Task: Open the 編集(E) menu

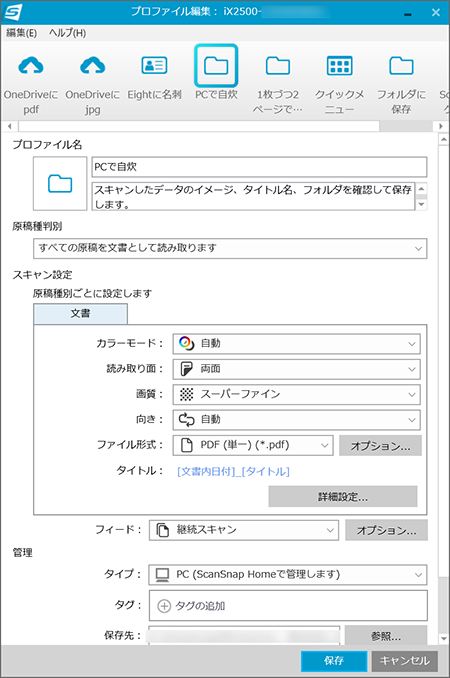Action: click(21, 33)
